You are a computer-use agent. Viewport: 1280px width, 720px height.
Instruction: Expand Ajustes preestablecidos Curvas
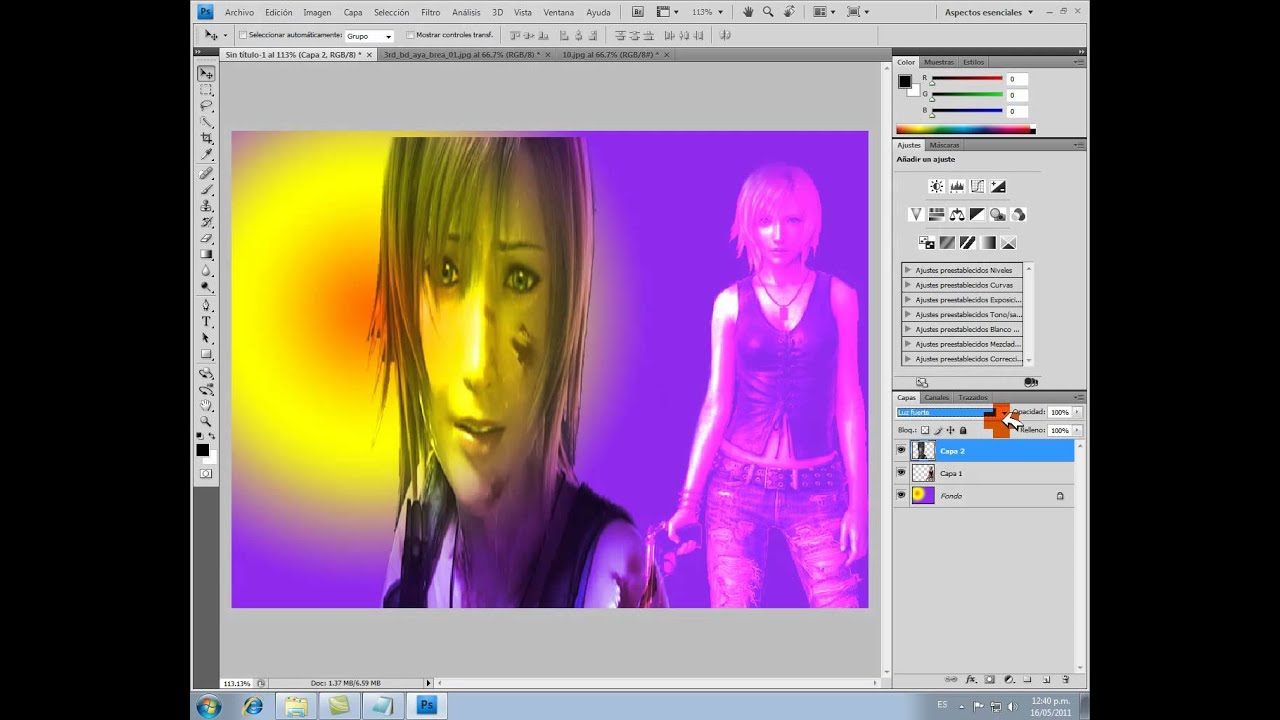click(x=907, y=285)
